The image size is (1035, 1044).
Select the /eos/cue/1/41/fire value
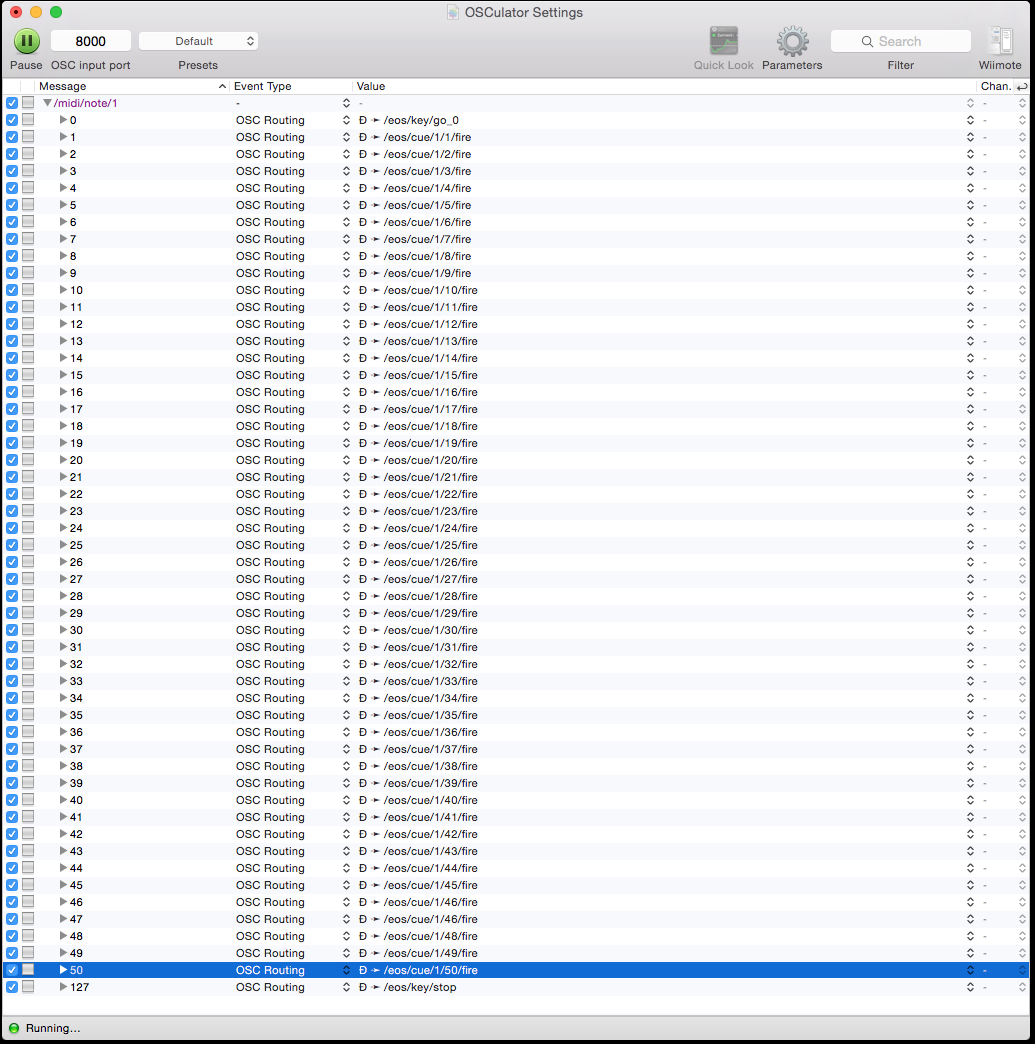pos(430,817)
